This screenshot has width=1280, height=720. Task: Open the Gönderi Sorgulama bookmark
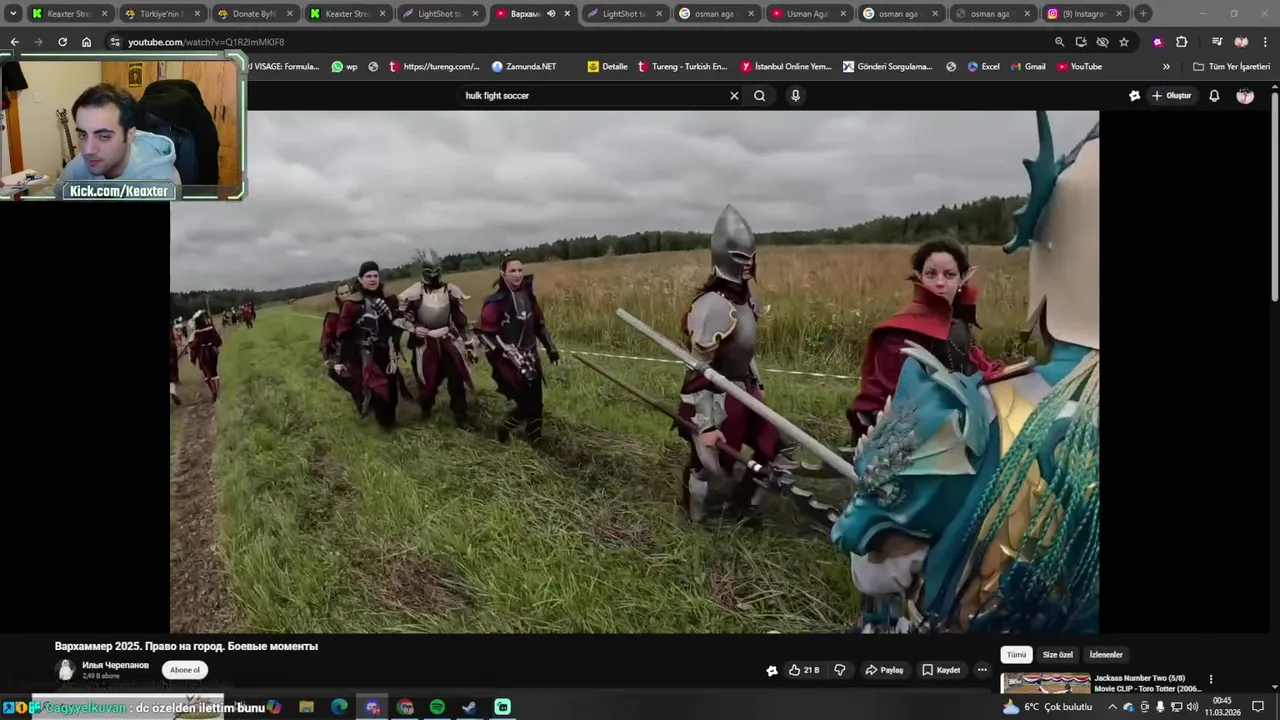[888, 67]
